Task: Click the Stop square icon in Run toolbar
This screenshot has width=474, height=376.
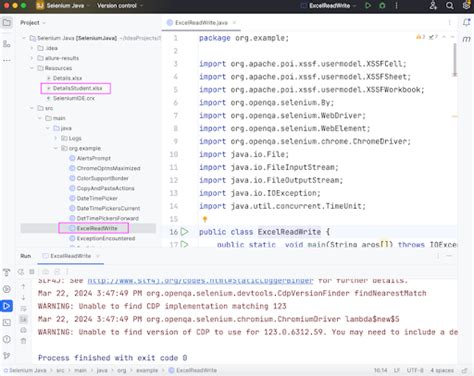Action: (32, 272)
